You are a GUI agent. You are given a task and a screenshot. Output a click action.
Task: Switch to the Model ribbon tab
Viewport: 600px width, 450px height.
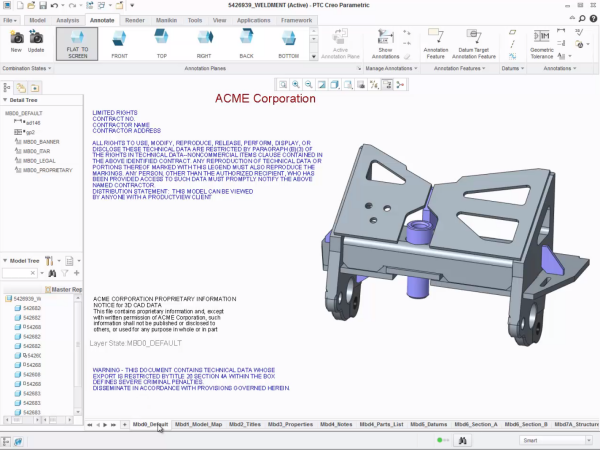pyautogui.click(x=38, y=20)
